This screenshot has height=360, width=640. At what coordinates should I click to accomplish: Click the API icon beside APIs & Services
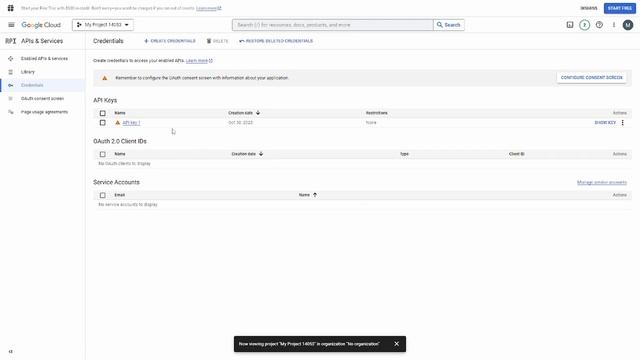[x=11, y=41]
